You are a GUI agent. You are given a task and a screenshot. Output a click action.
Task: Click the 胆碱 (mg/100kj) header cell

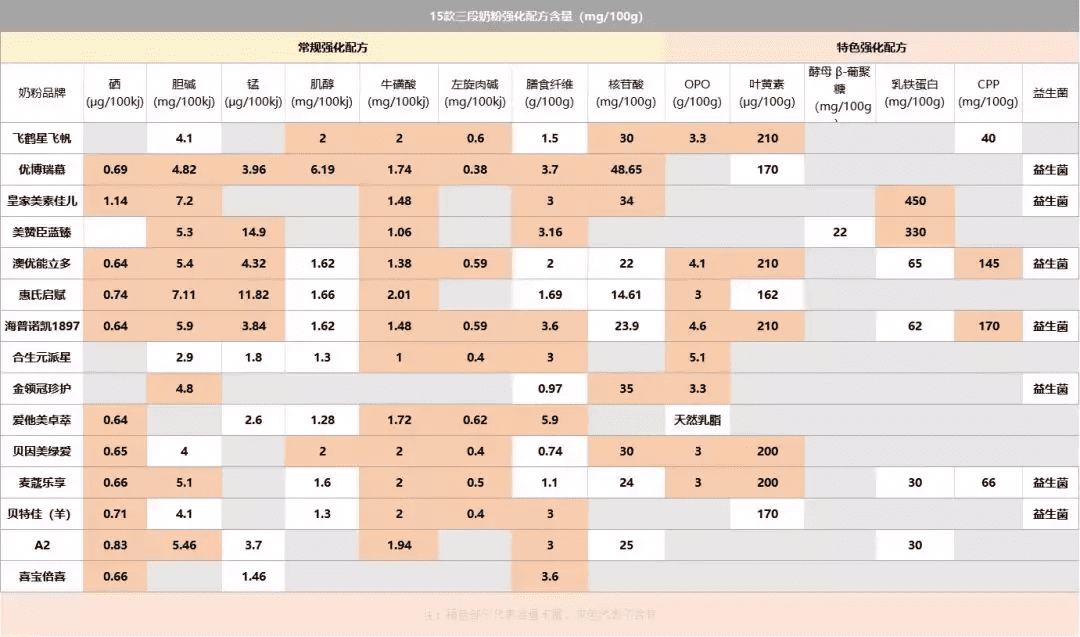(184, 93)
